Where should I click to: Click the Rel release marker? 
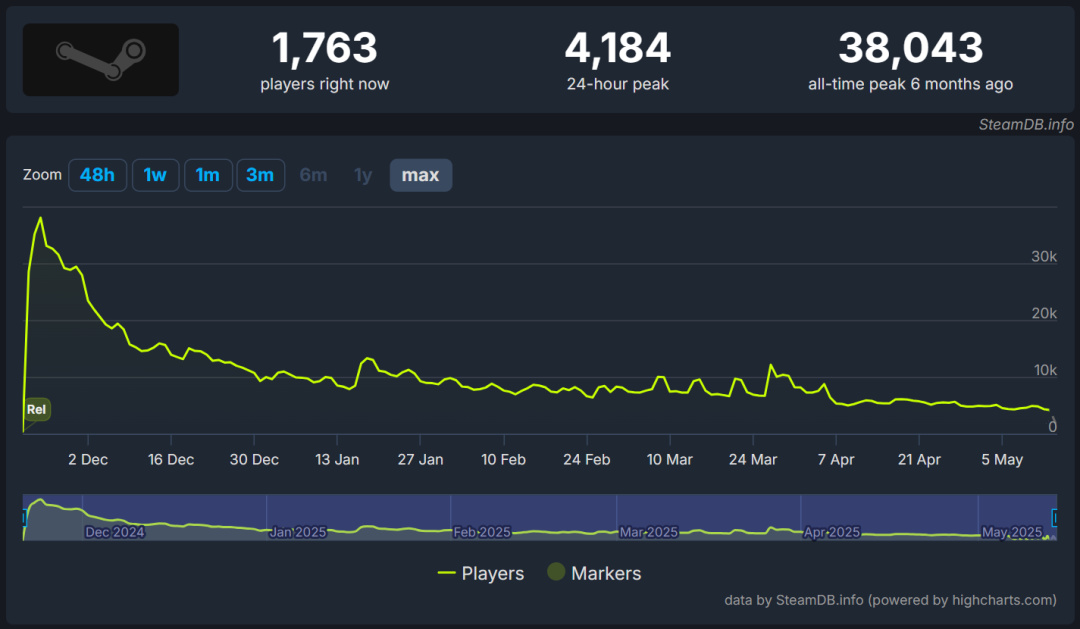[37, 409]
